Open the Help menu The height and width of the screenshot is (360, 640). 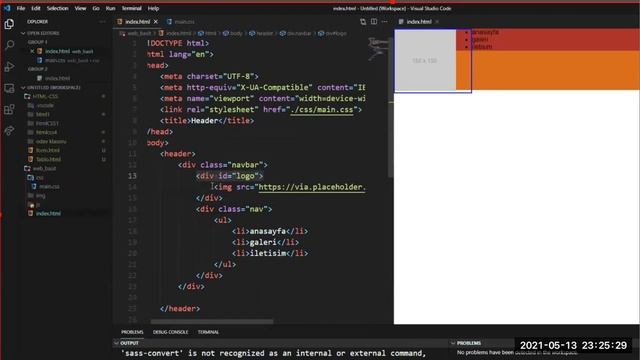click(x=153, y=8)
